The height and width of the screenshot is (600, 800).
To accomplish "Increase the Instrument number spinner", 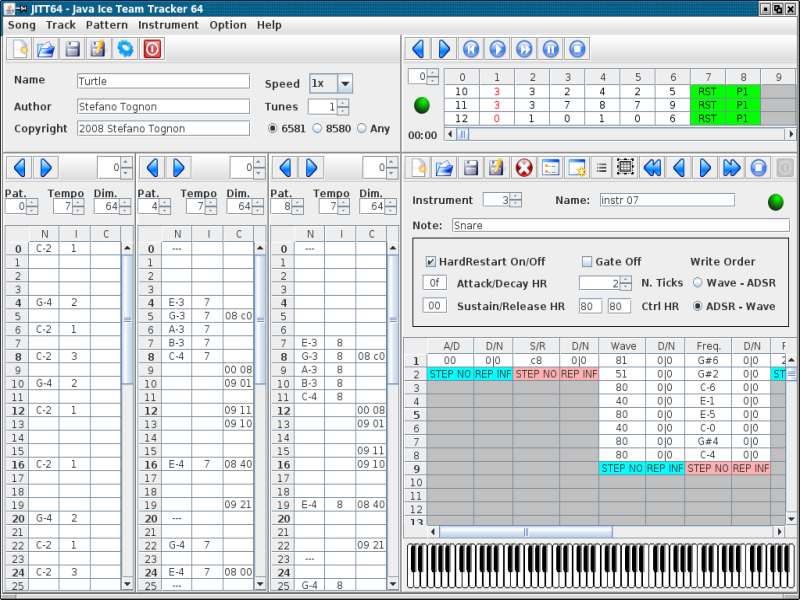I will [515, 196].
